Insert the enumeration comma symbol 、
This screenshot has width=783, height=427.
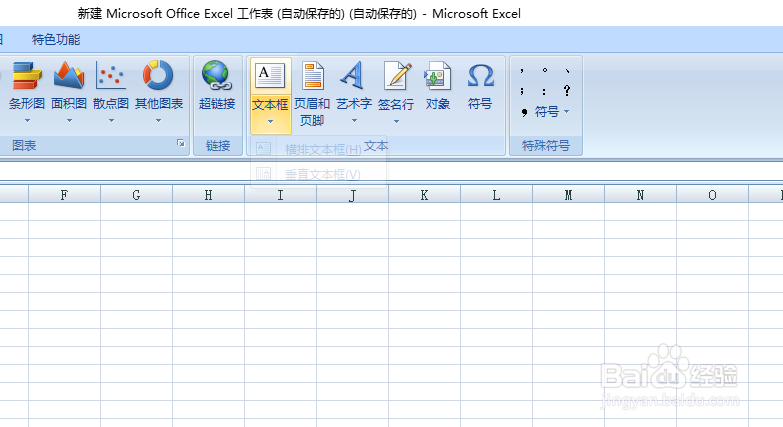pyautogui.click(x=567, y=70)
